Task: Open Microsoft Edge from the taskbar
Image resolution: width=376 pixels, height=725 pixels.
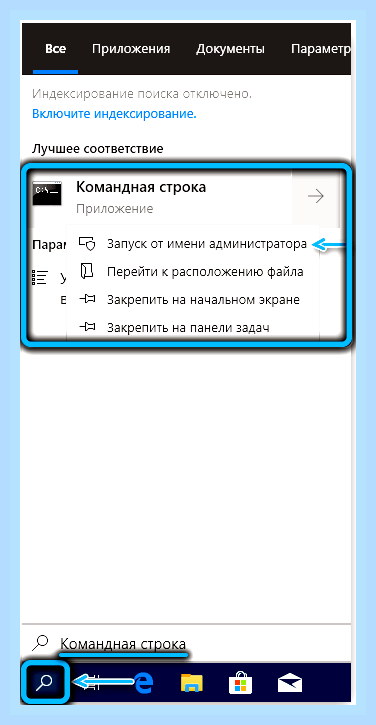Action: tap(143, 682)
